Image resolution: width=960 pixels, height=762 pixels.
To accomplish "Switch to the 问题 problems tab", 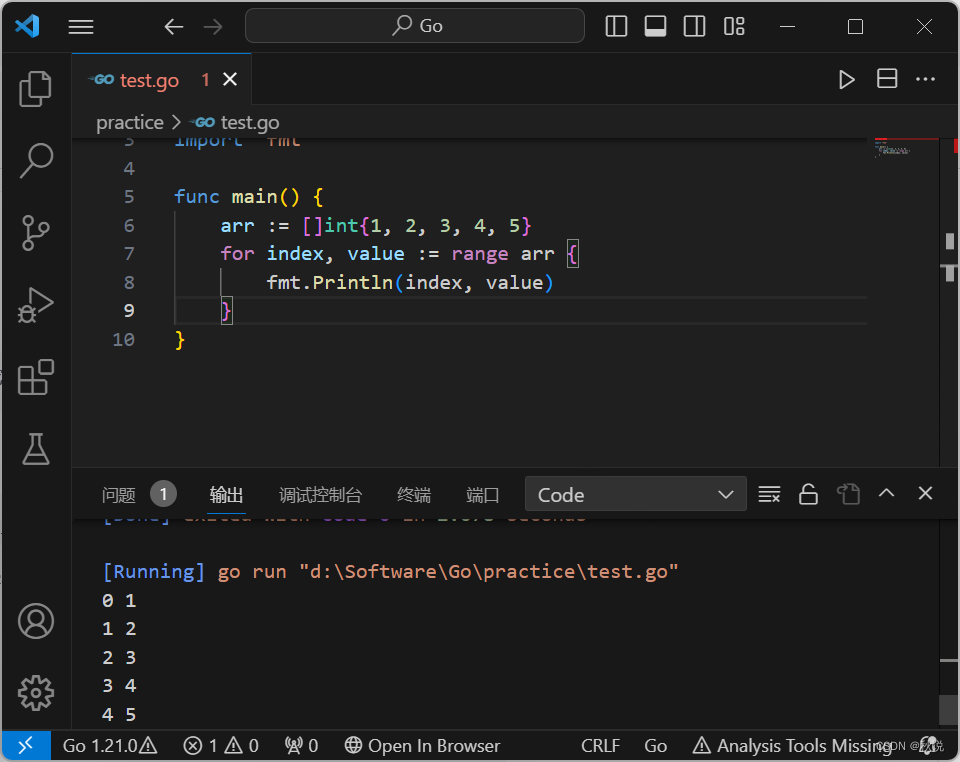I will pyautogui.click(x=119, y=495).
